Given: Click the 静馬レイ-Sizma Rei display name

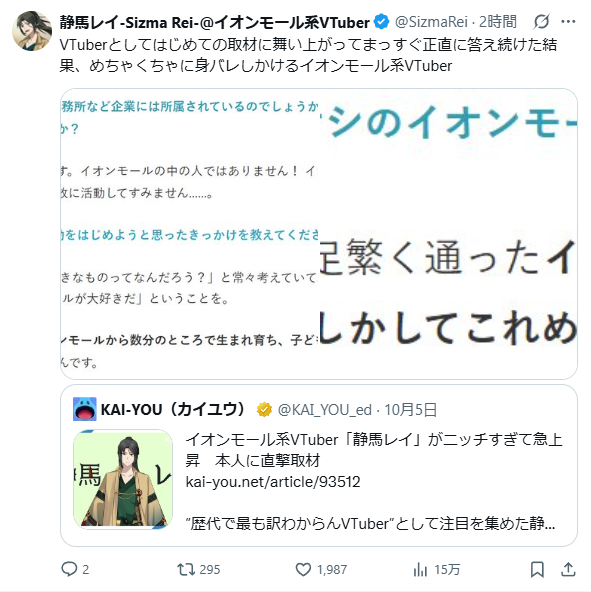Looking at the screenshot, I should pos(214,22).
